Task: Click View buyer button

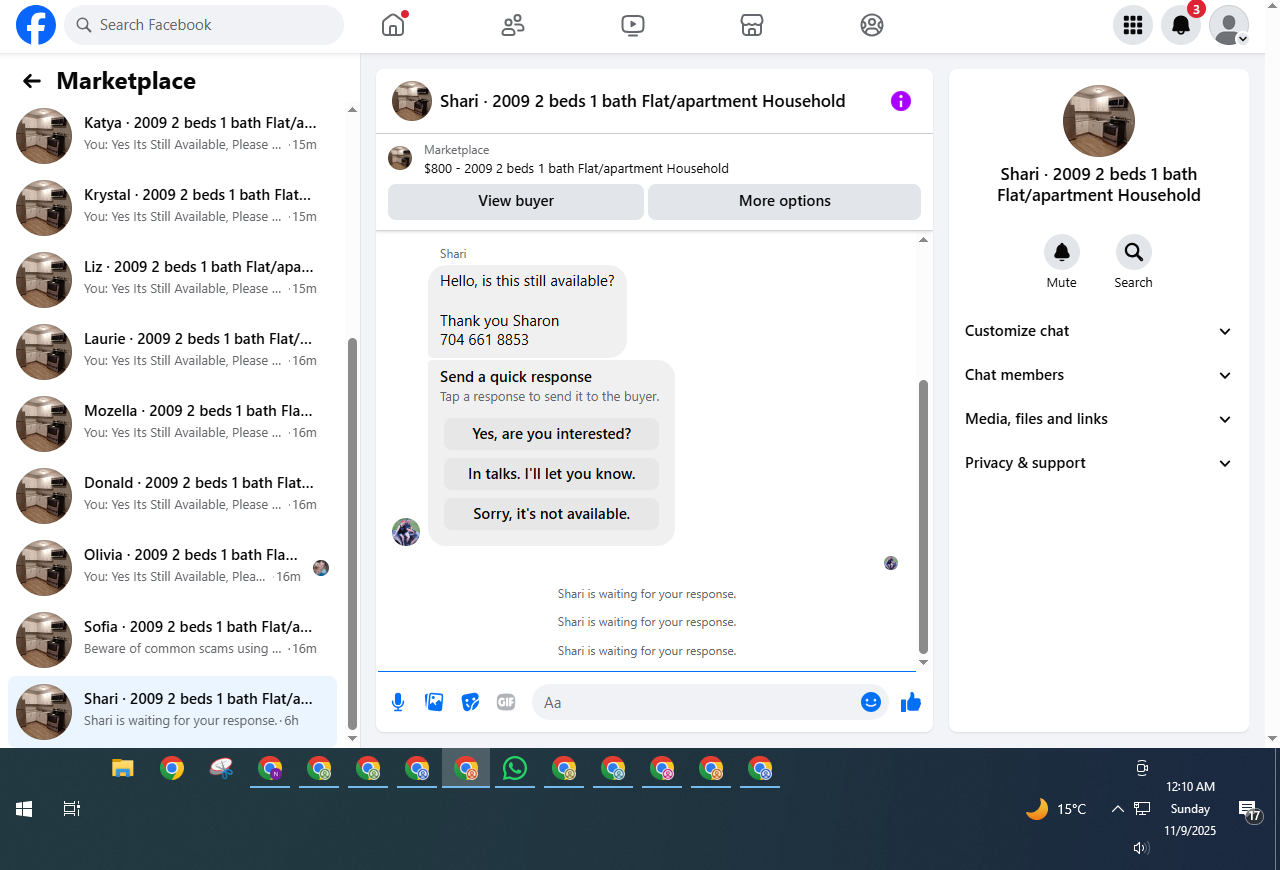Action: (516, 201)
